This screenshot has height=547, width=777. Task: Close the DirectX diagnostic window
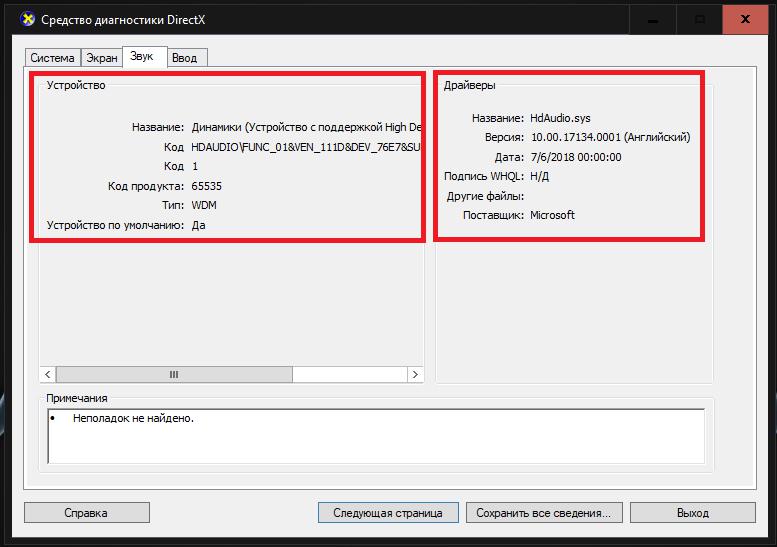pos(745,19)
